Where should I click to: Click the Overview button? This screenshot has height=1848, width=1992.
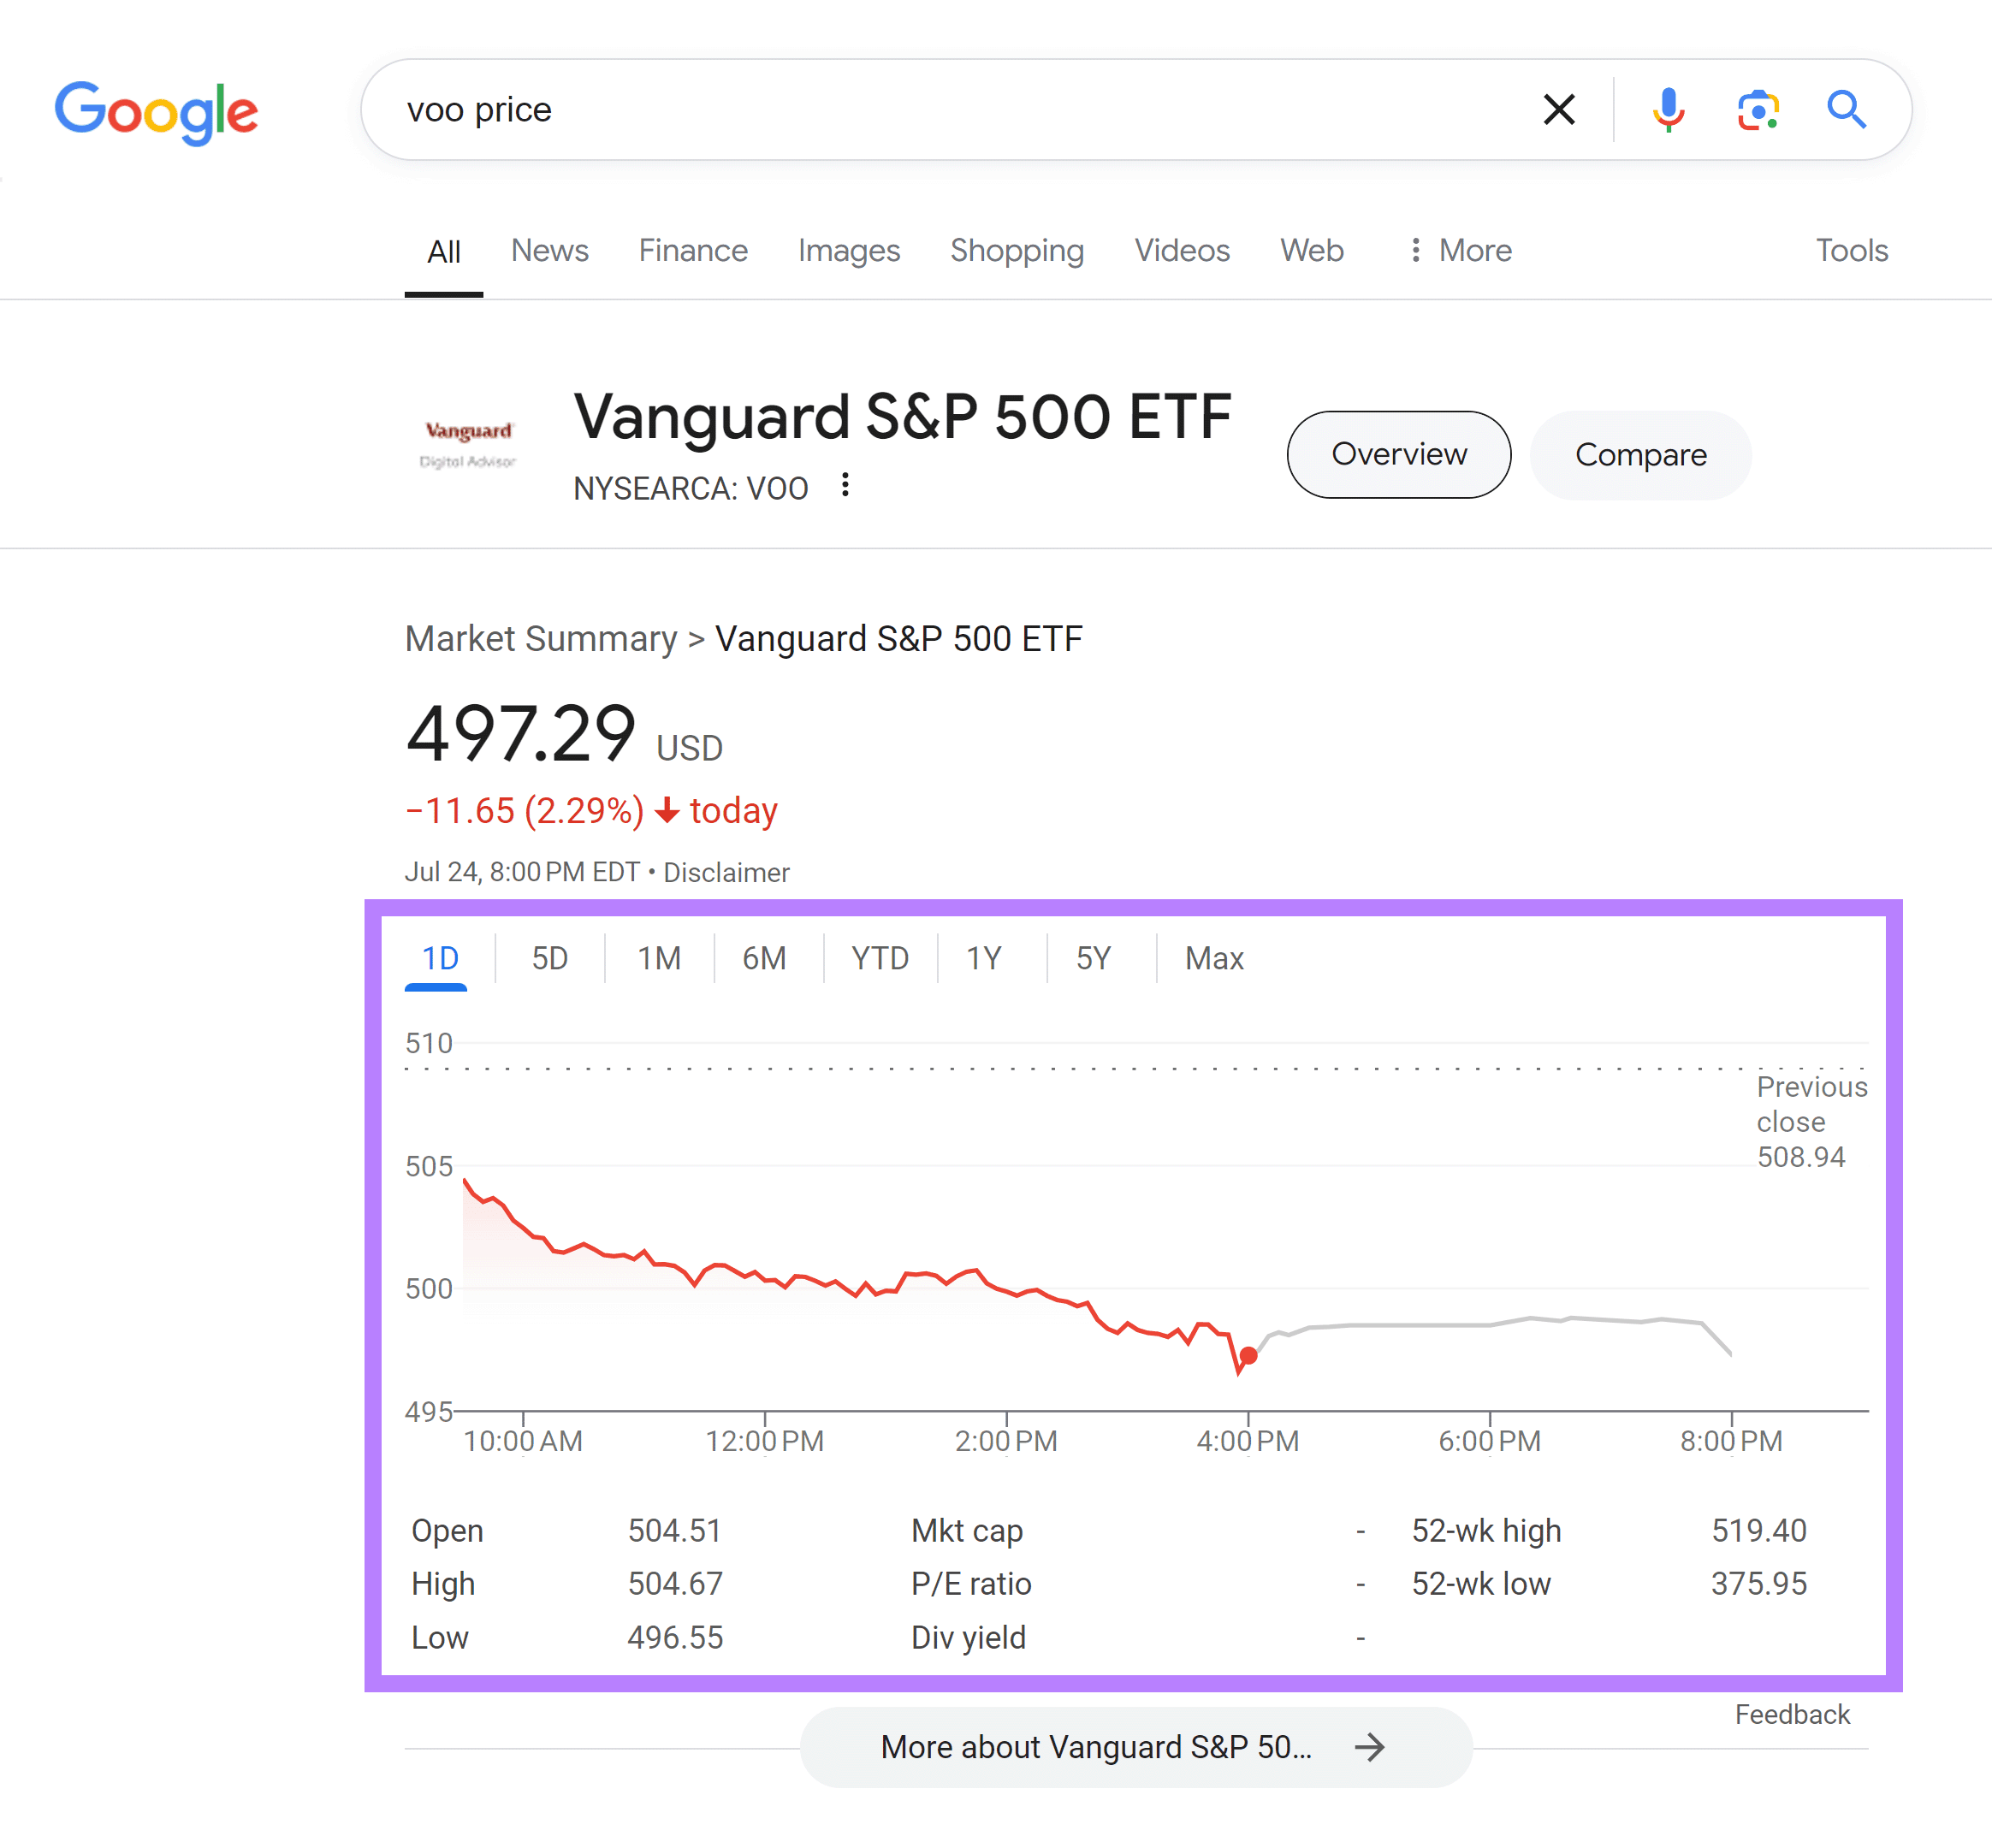click(x=1398, y=454)
